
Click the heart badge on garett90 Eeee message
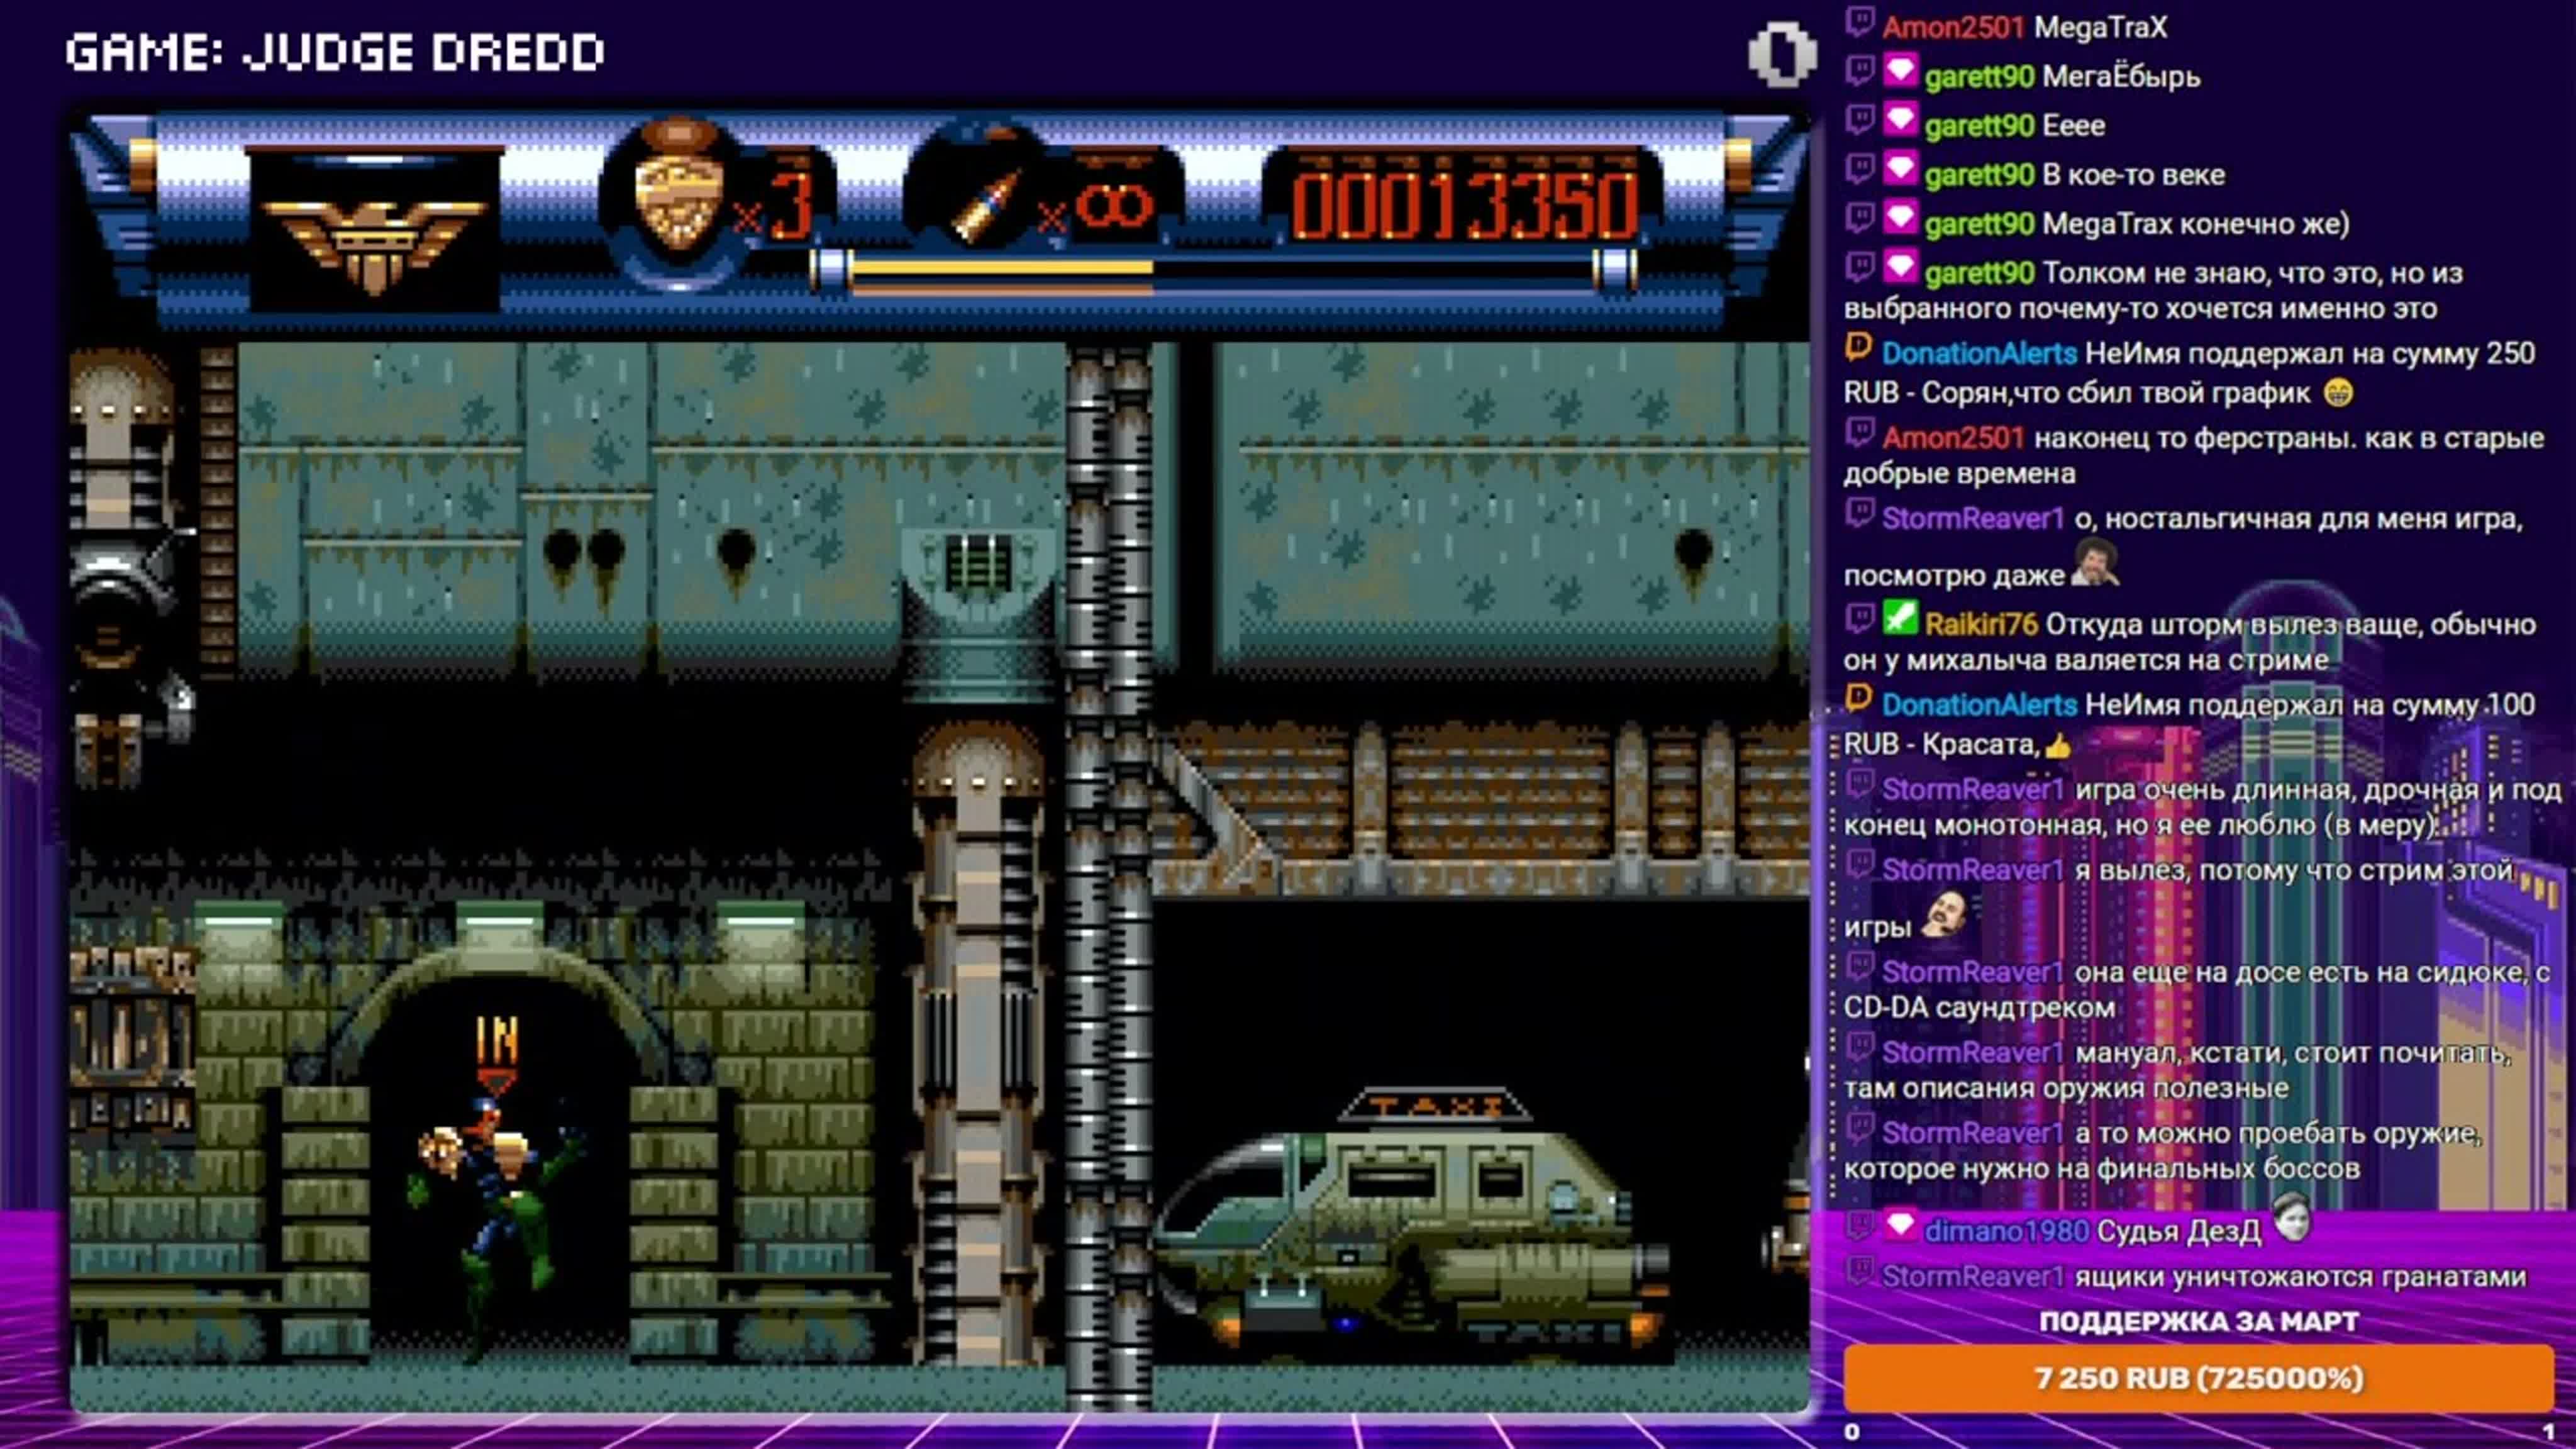(x=1900, y=121)
